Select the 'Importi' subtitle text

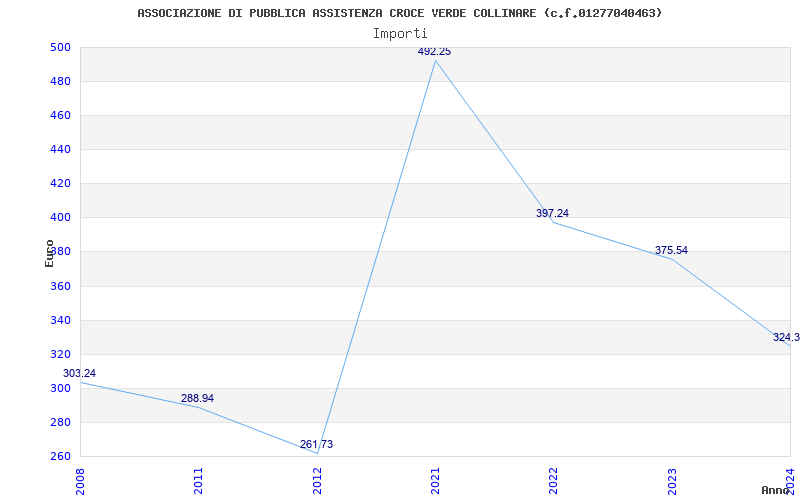(400, 34)
